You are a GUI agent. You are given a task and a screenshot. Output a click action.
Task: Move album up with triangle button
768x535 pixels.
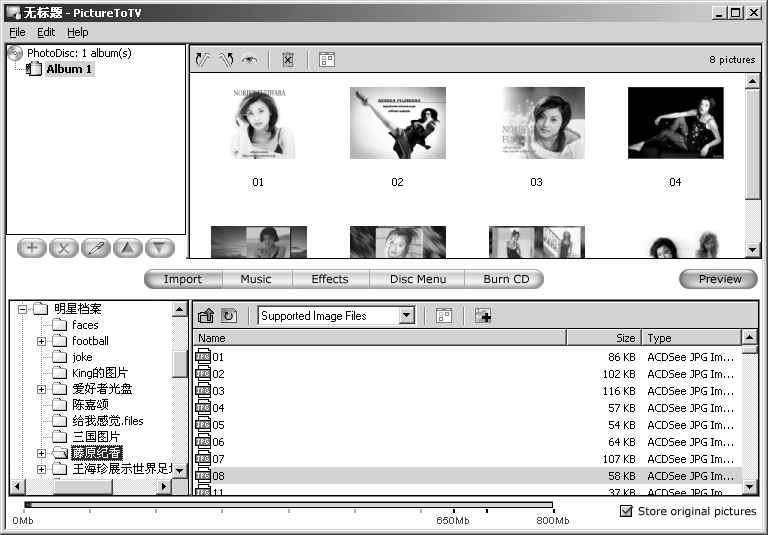127,248
